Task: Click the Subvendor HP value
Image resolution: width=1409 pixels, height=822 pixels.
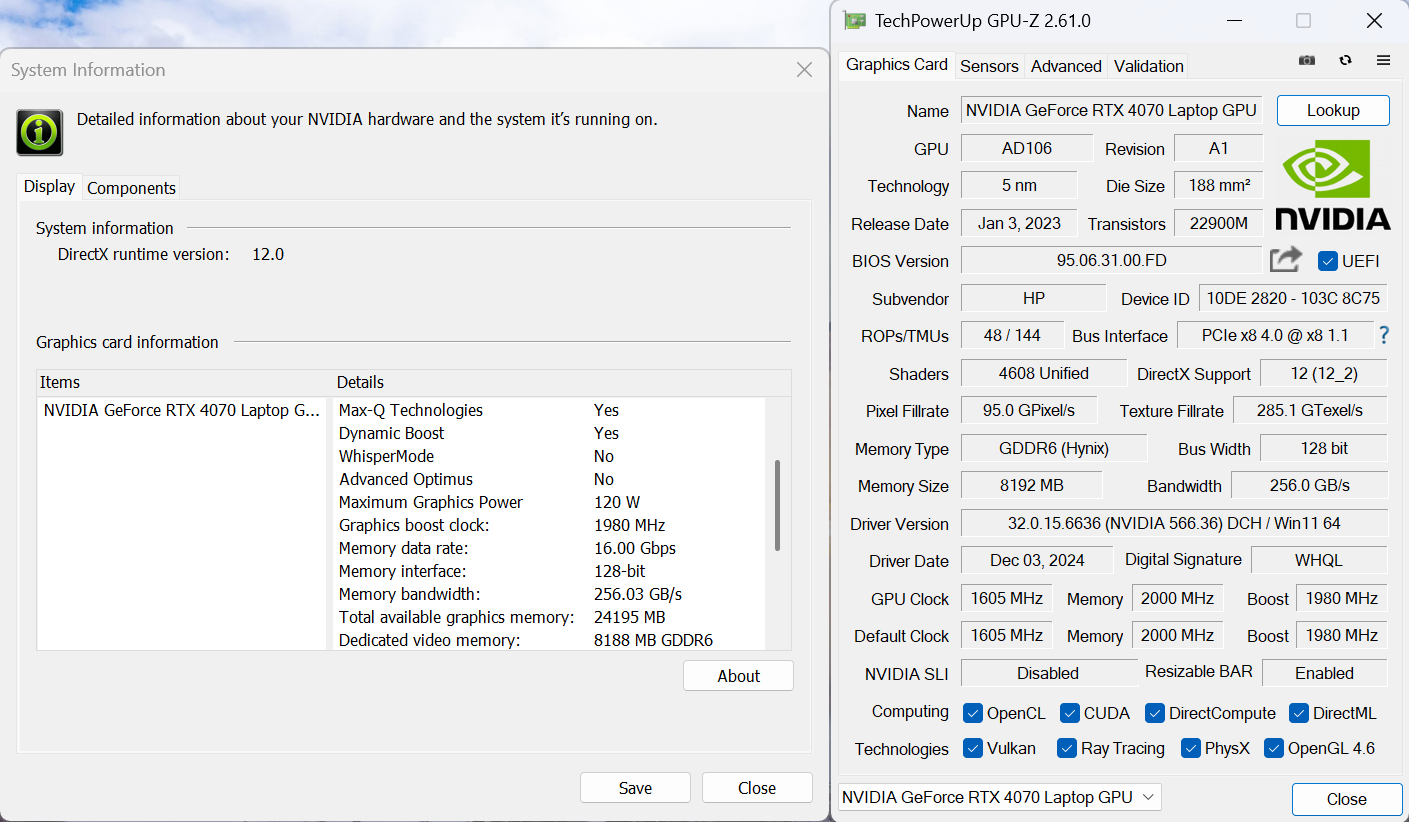Action: pos(1034,298)
